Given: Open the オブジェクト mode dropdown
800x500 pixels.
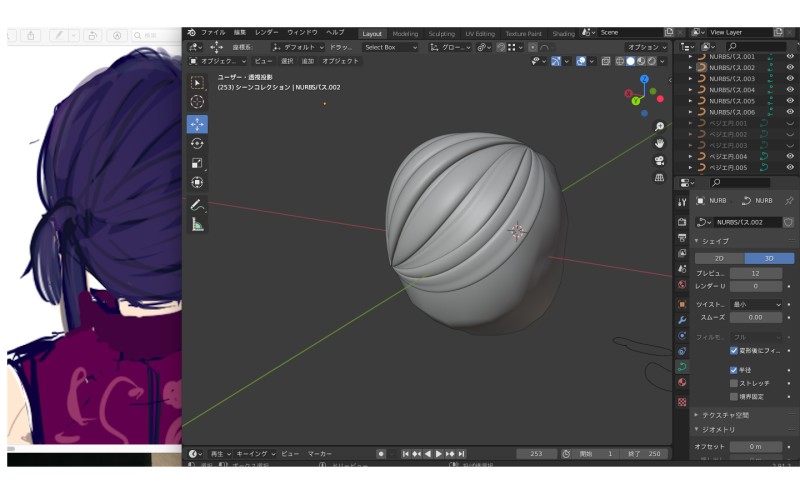Looking at the screenshot, I should (x=218, y=61).
